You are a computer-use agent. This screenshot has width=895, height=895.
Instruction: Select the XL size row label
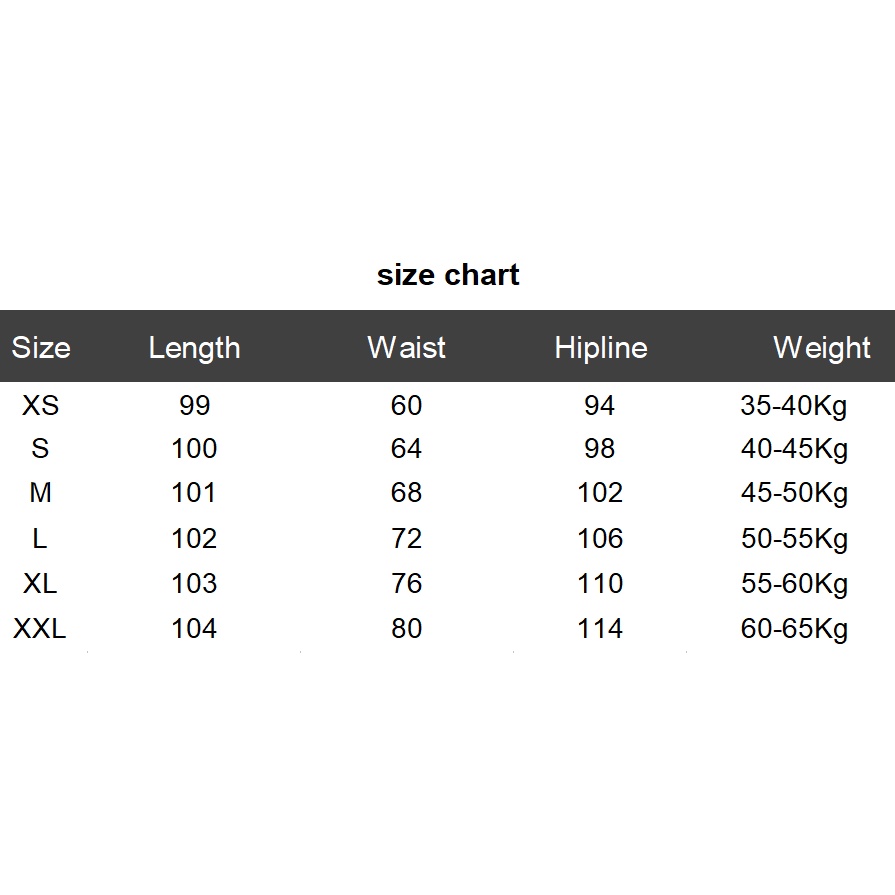click(40, 583)
